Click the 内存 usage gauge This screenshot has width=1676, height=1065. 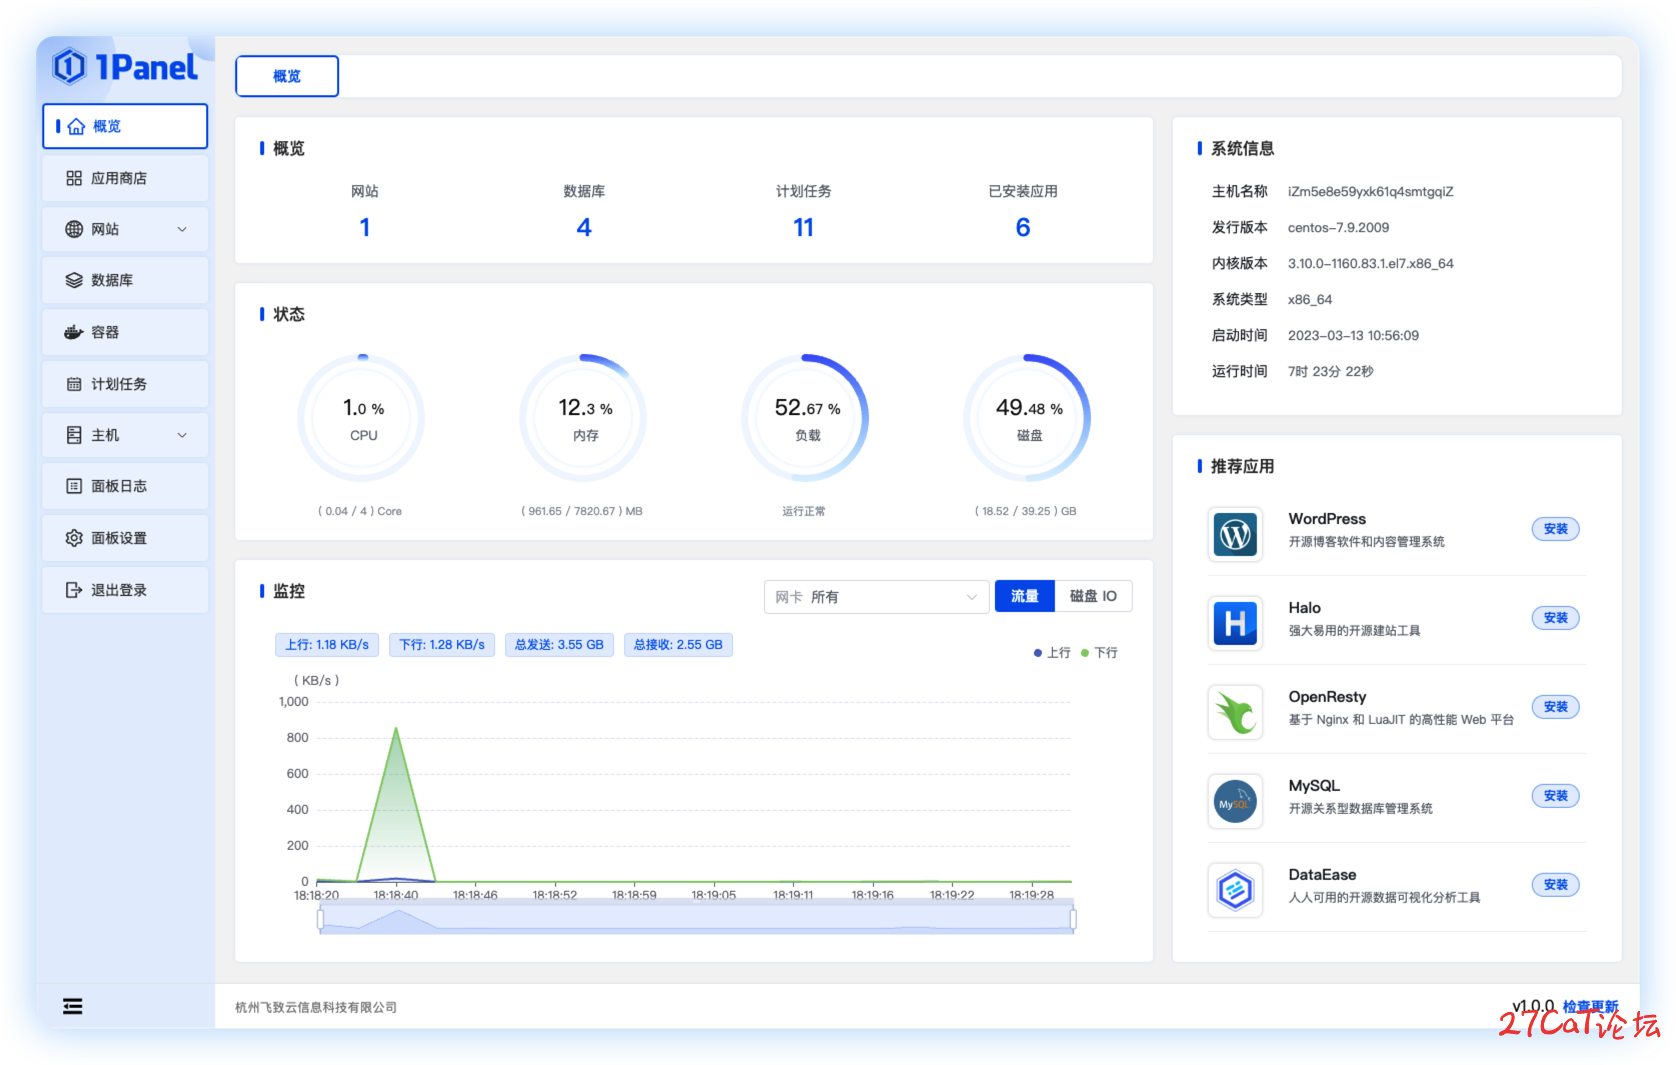coord(584,418)
